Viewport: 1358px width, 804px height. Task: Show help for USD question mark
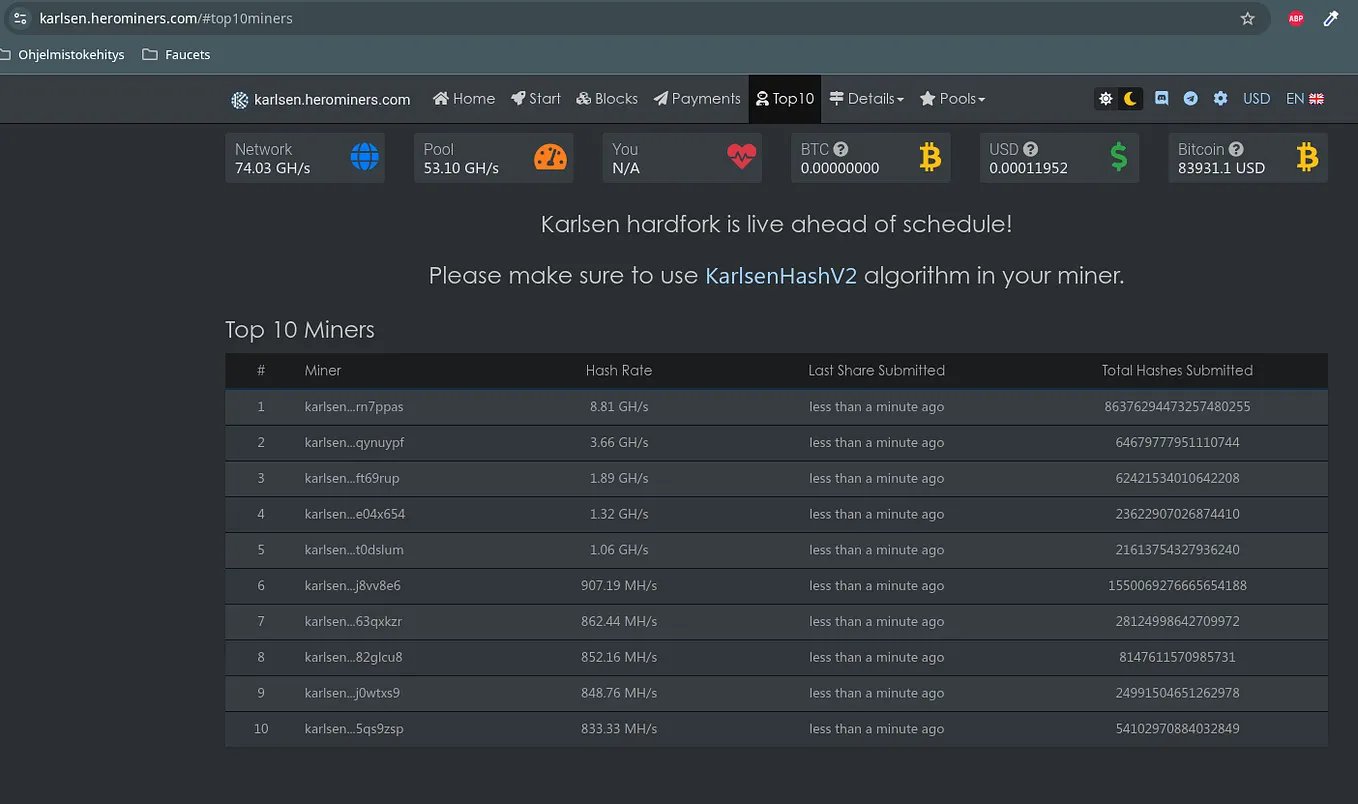1030,149
